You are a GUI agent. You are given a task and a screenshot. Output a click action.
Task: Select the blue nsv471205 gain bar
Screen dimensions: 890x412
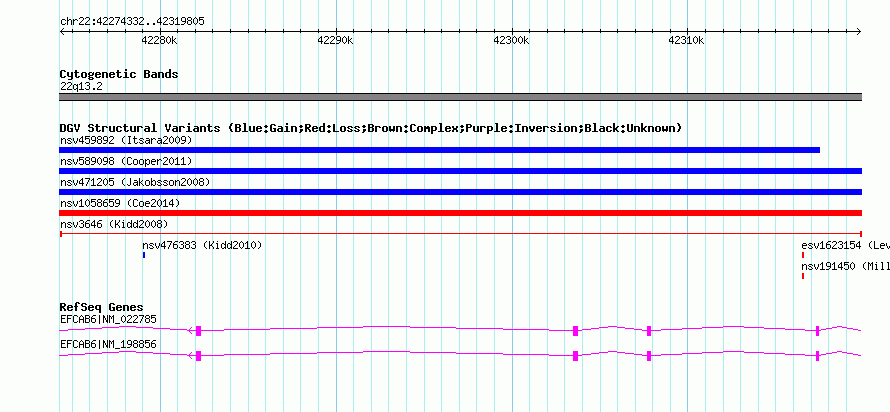coord(460,192)
